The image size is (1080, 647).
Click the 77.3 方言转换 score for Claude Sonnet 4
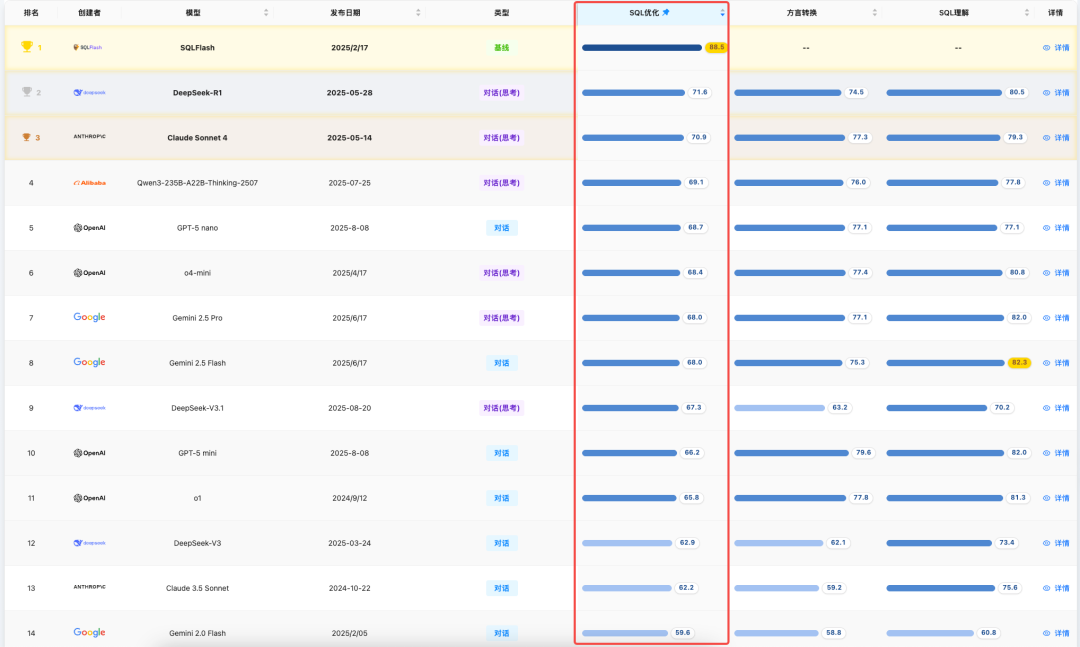860,137
